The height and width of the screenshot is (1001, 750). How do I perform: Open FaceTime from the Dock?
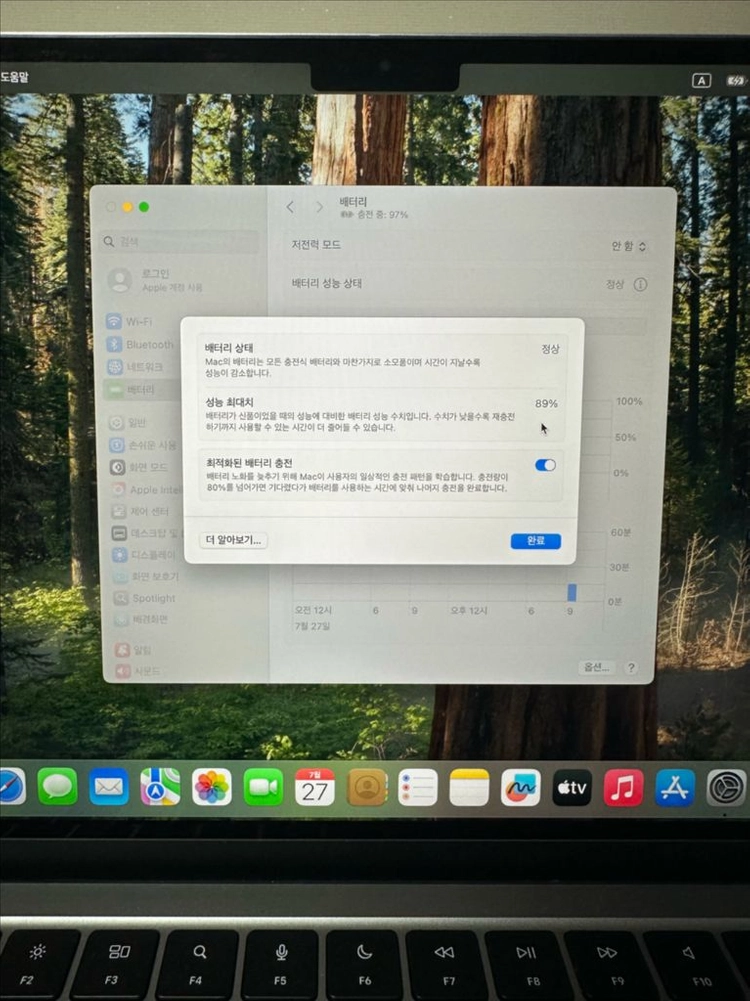pyautogui.click(x=263, y=787)
